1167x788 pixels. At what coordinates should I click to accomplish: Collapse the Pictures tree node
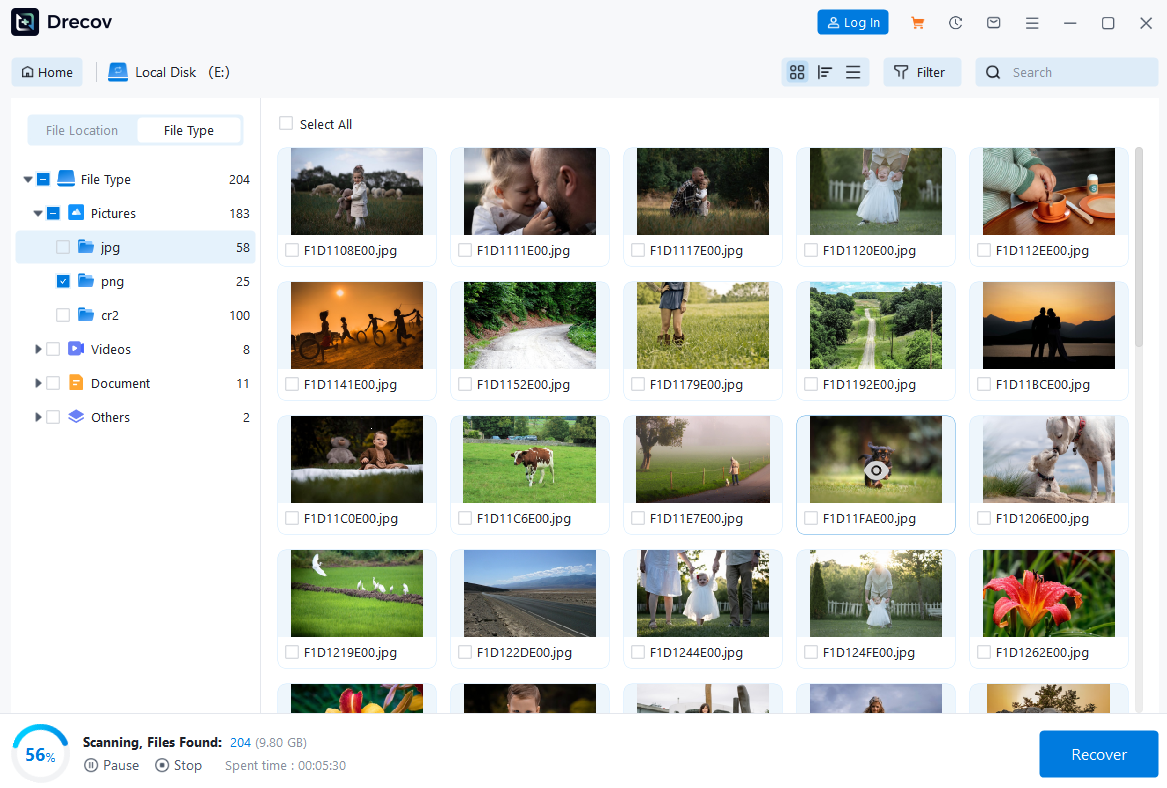(x=38, y=214)
